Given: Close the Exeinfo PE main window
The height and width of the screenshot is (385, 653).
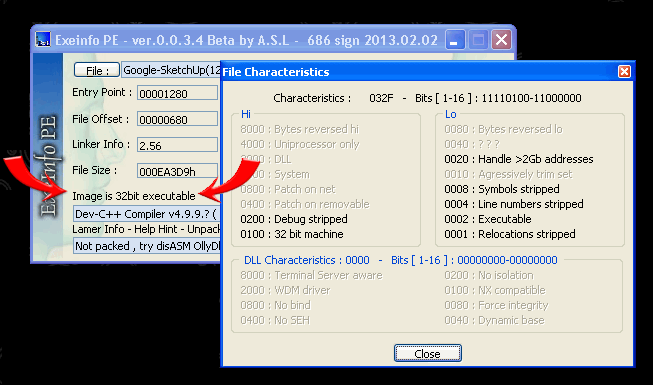Looking at the screenshot, I should pyautogui.click(x=501, y=40).
